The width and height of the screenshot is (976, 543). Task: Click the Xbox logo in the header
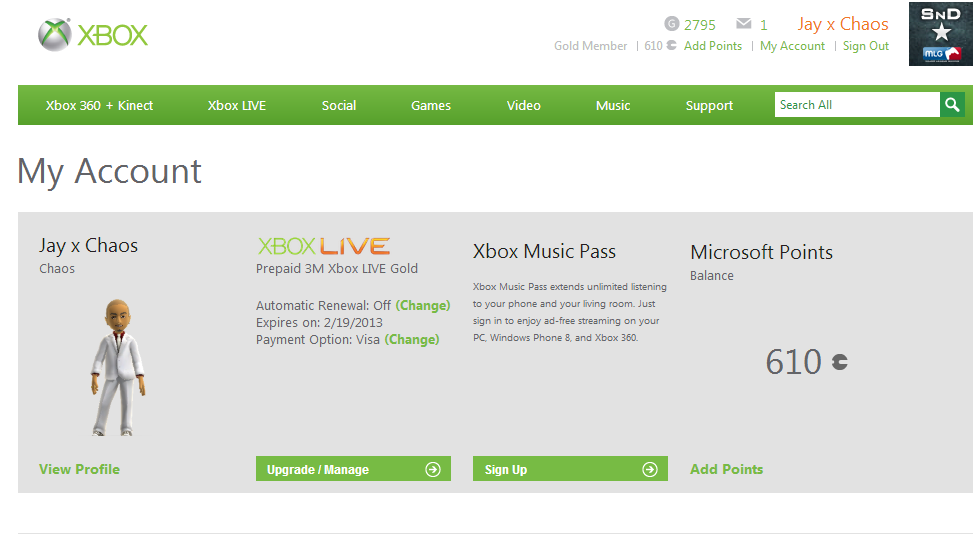pyautogui.click(x=93, y=35)
